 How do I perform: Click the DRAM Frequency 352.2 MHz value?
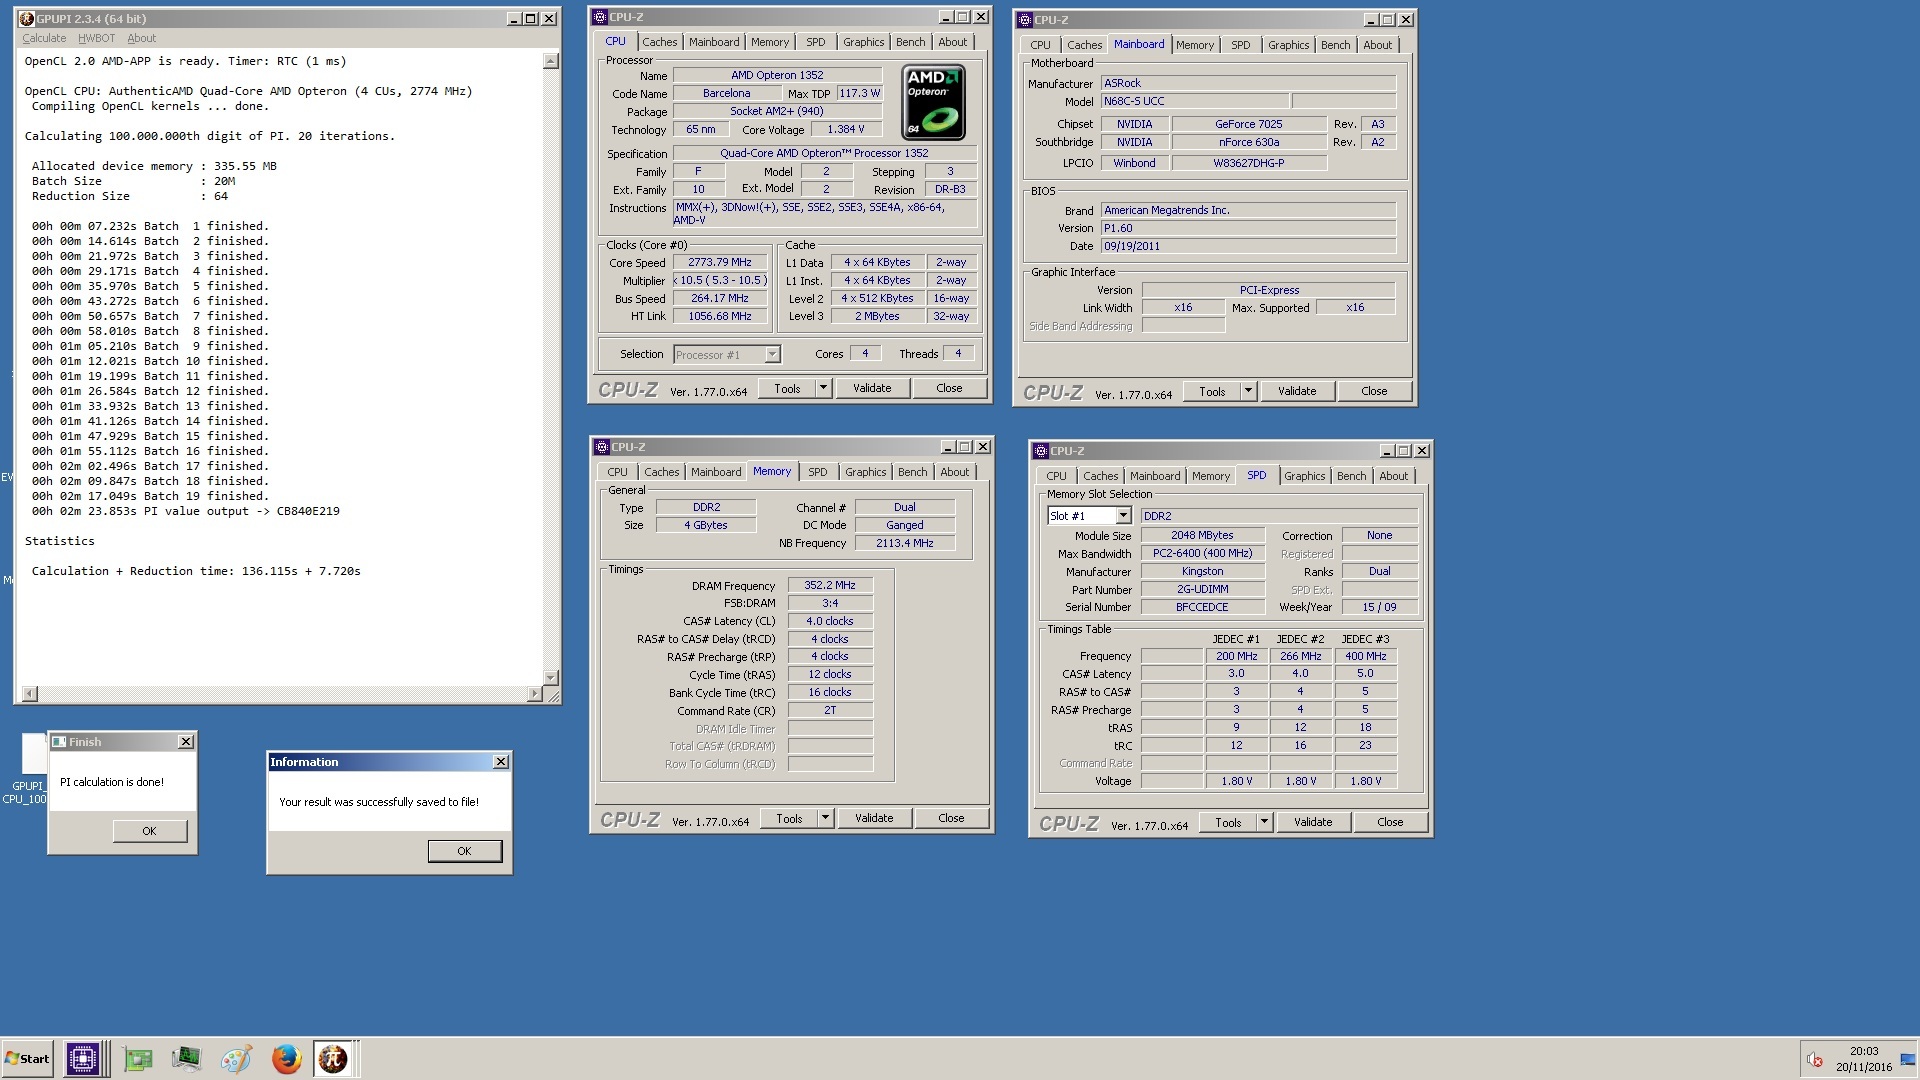830,585
